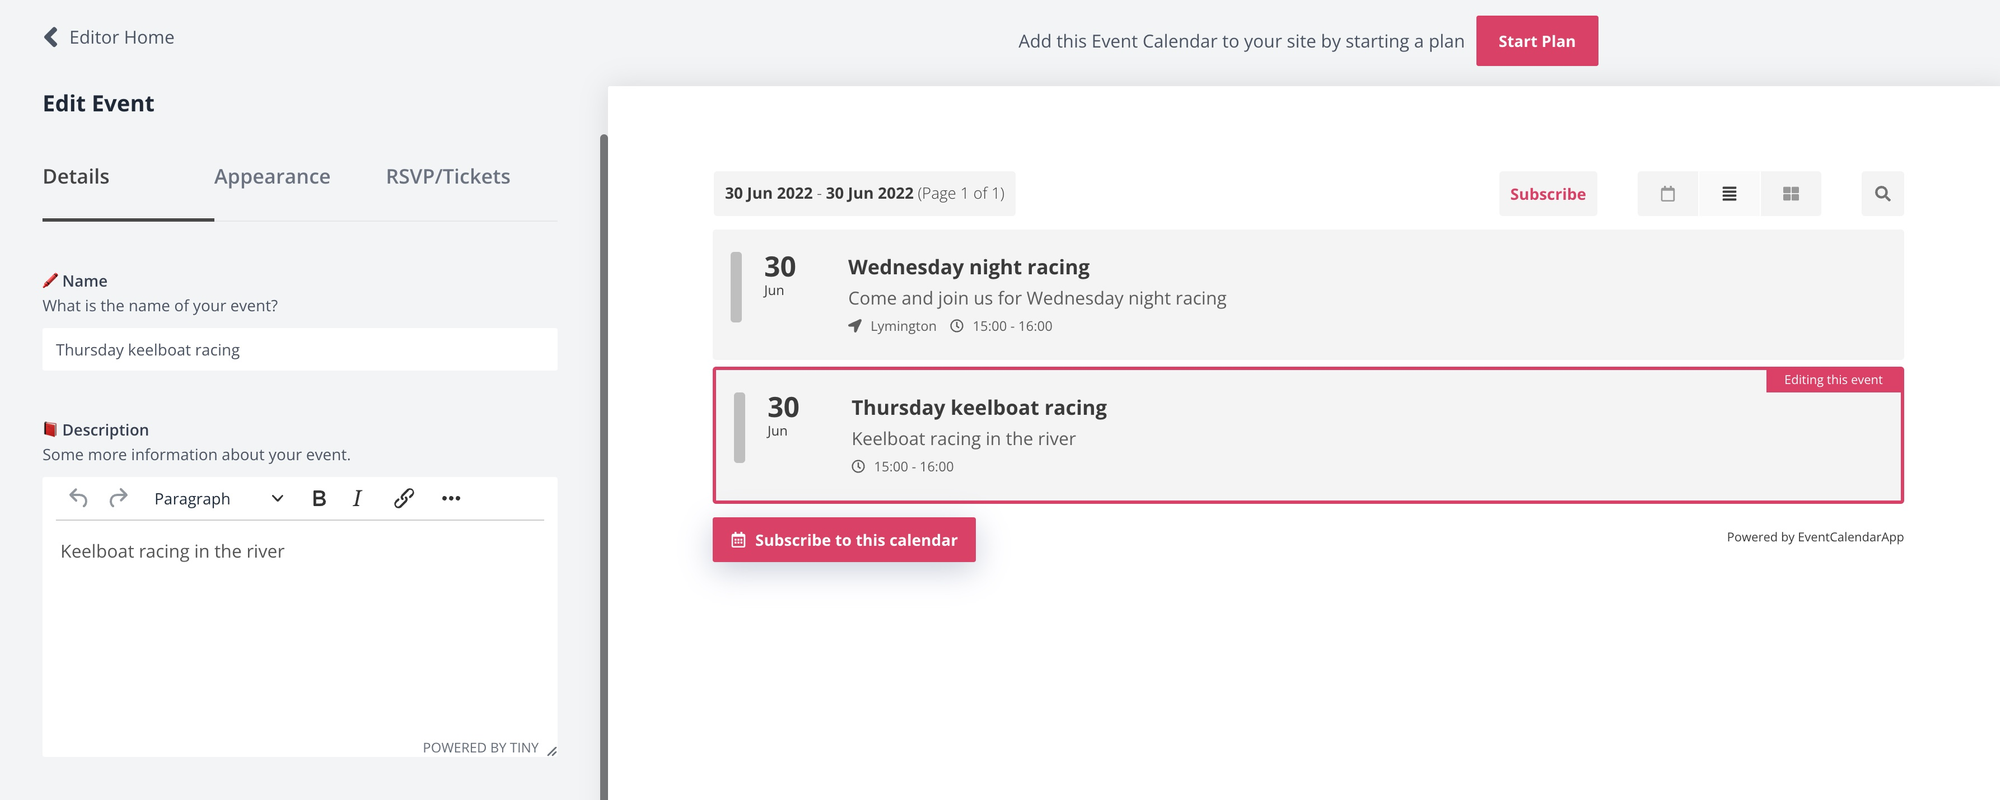Open the RSVP/Tickets tab
The image size is (2000, 800).
tap(448, 177)
